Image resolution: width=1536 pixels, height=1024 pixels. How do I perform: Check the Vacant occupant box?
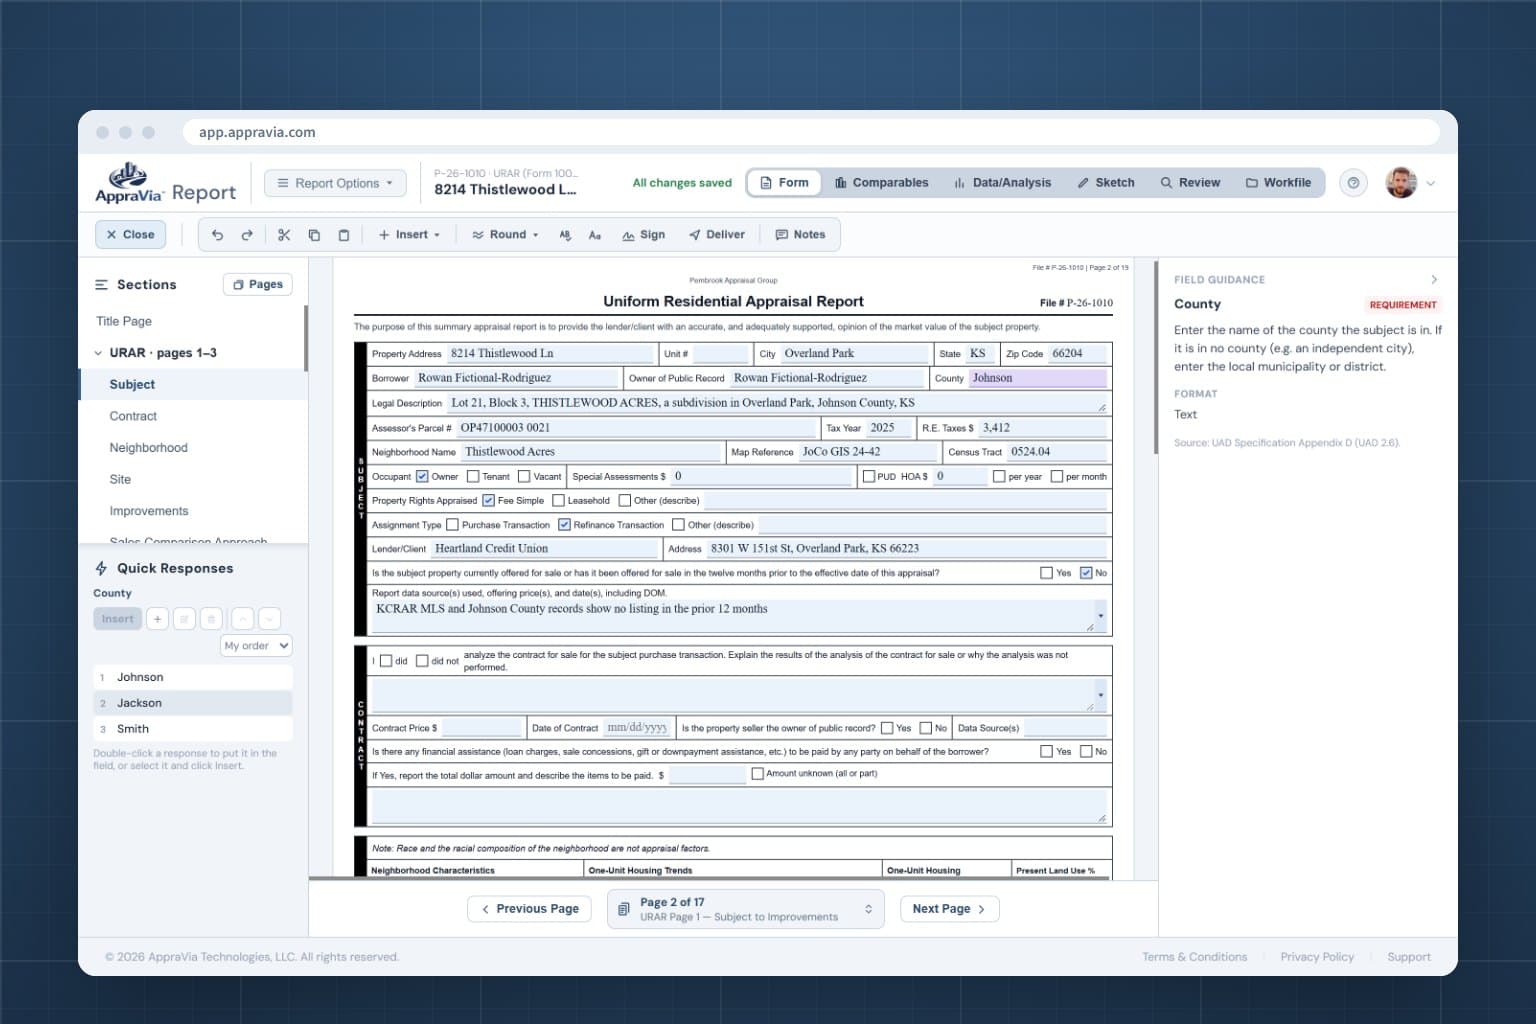tap(524, 476)
